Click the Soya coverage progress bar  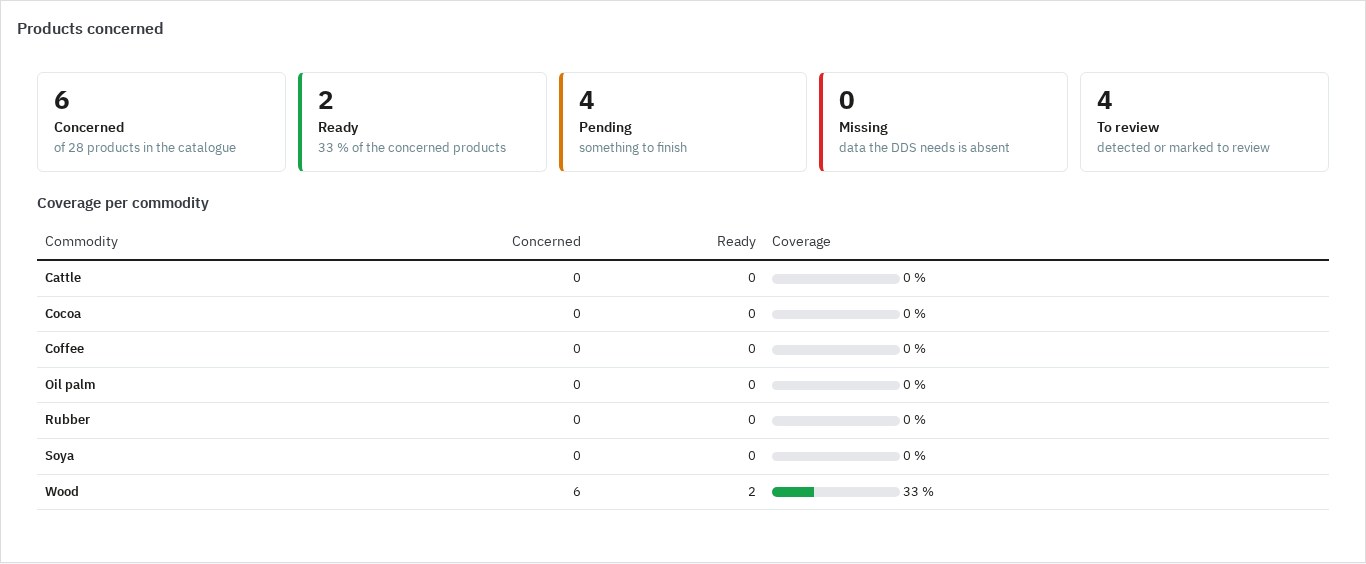(x=836, y=456)
